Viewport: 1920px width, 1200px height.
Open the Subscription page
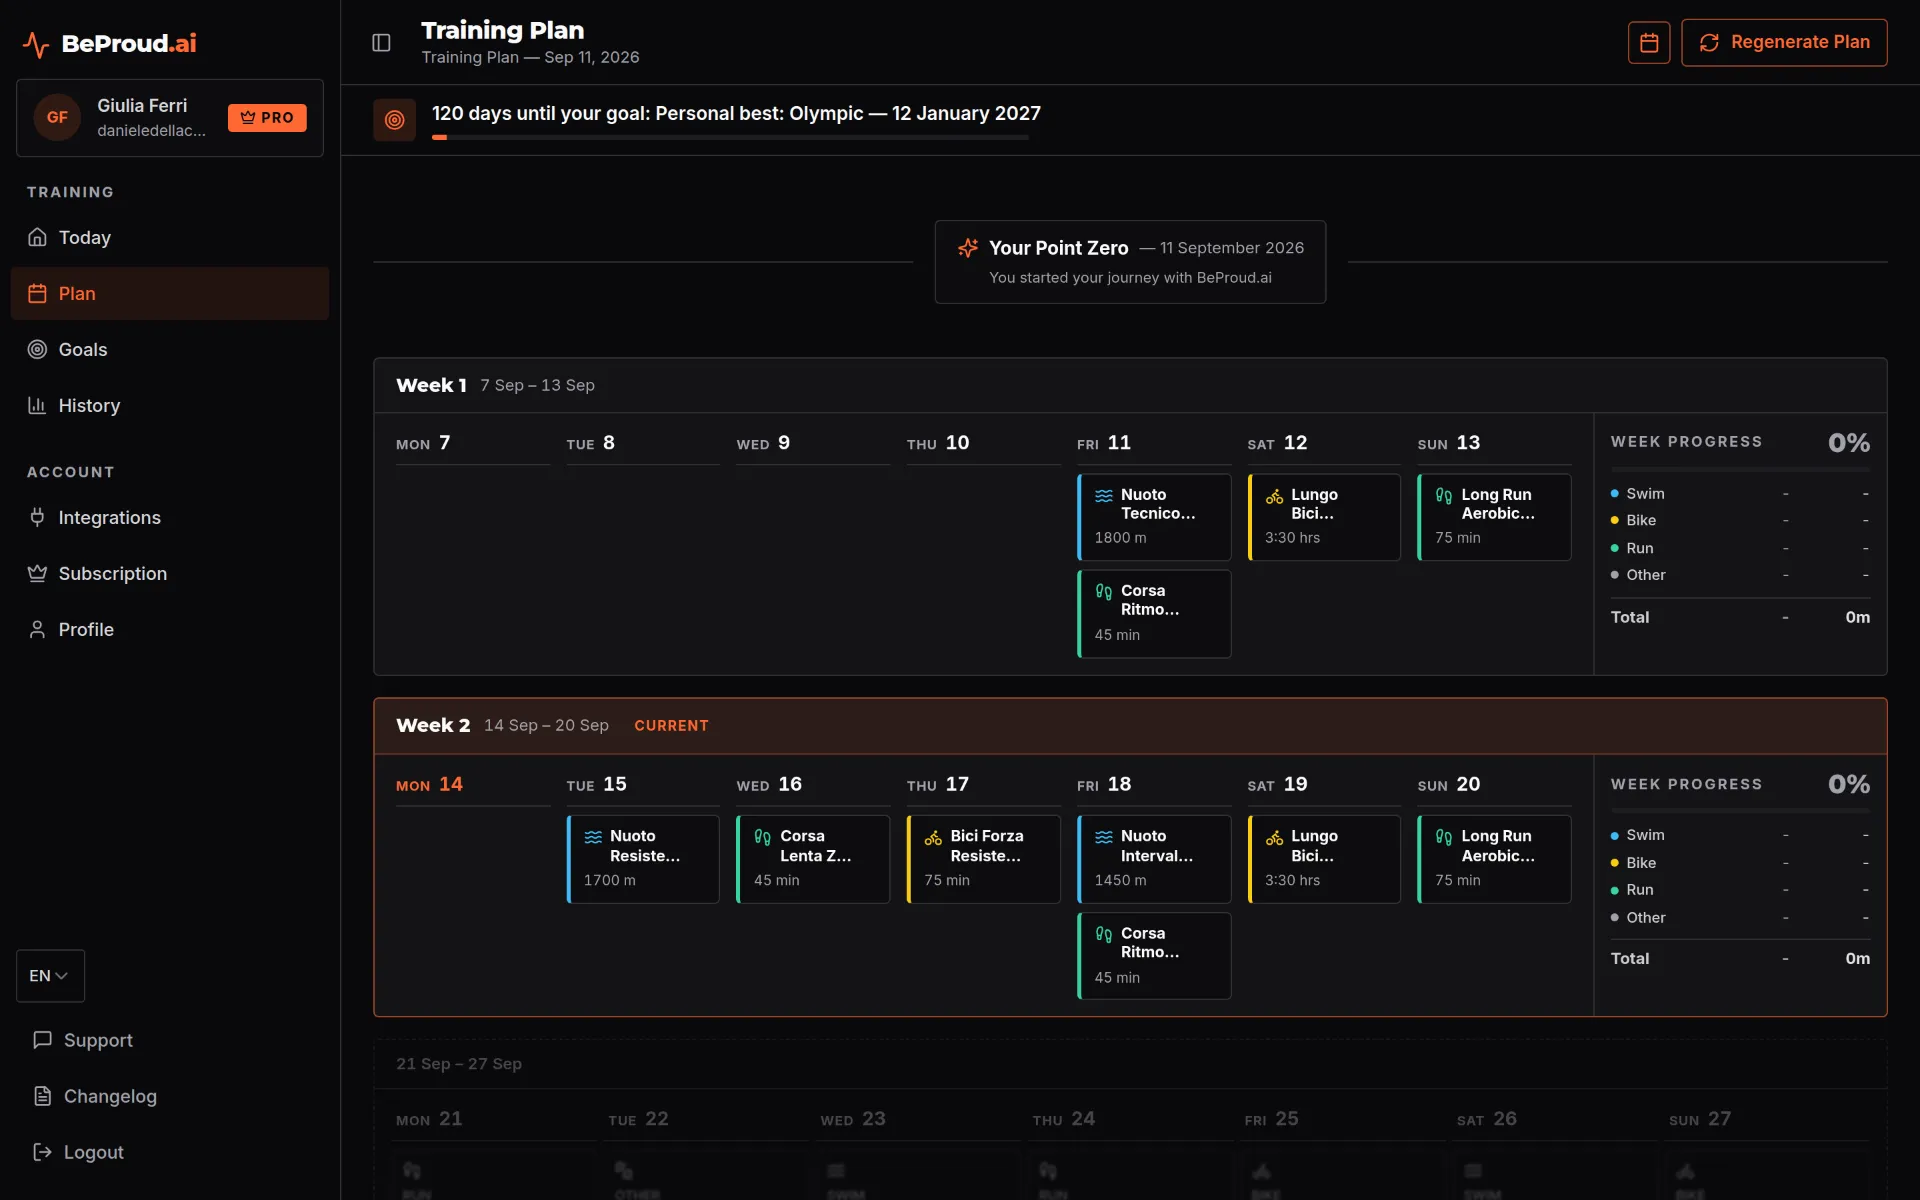(170, 573)
